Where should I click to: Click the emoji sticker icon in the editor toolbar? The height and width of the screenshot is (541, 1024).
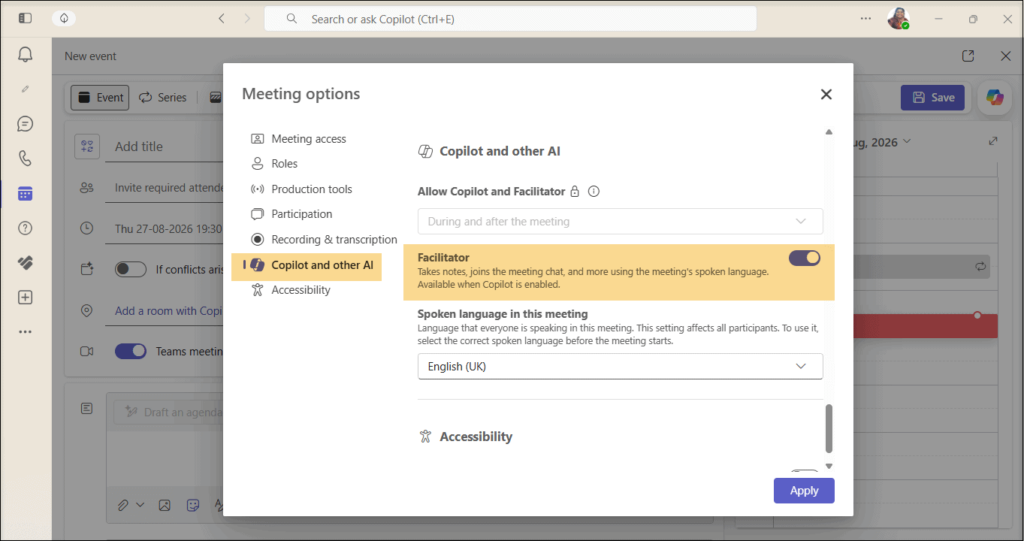pos(193,505)
